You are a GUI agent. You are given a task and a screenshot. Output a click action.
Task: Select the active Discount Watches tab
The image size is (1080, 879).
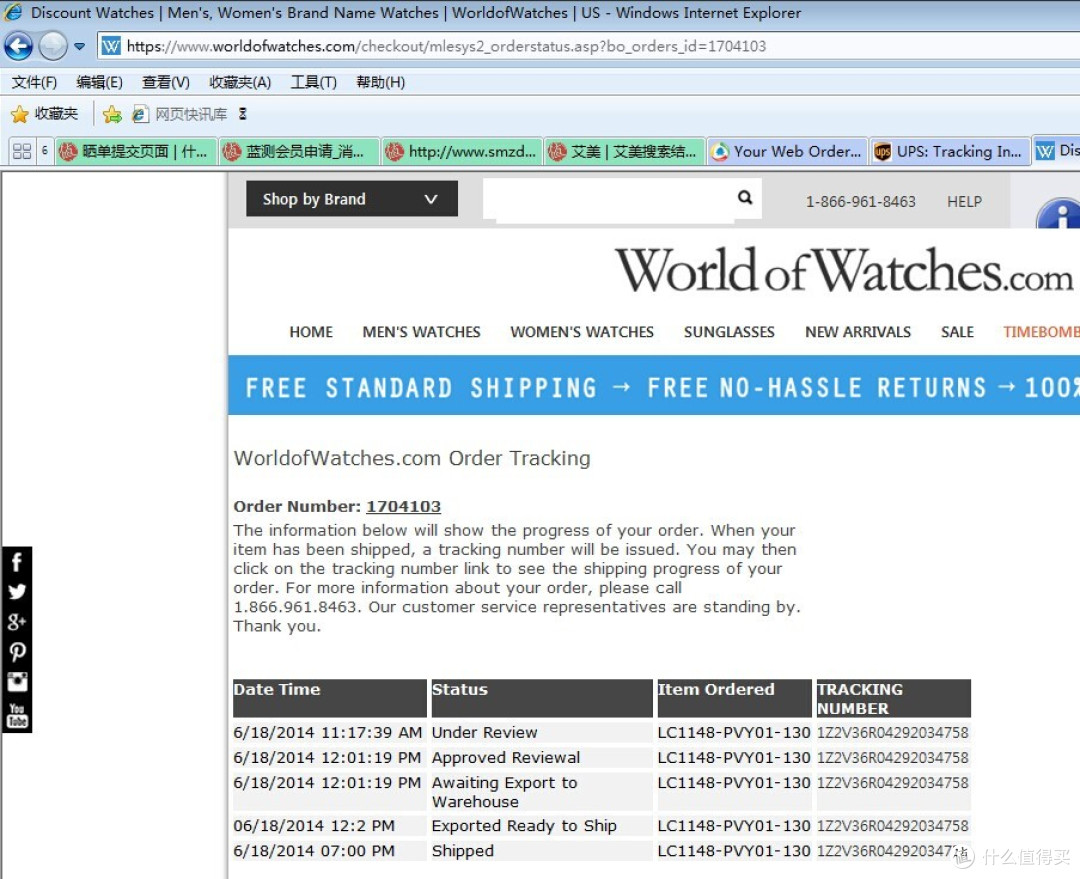(1057, 151)
